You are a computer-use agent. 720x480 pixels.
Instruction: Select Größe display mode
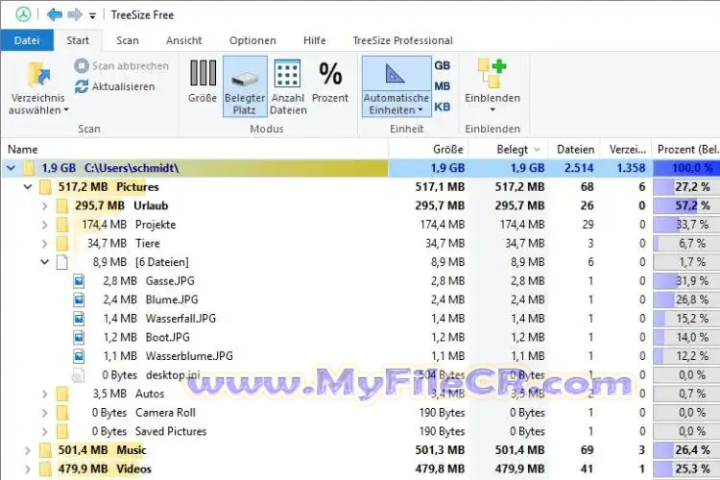coord(202,81)
